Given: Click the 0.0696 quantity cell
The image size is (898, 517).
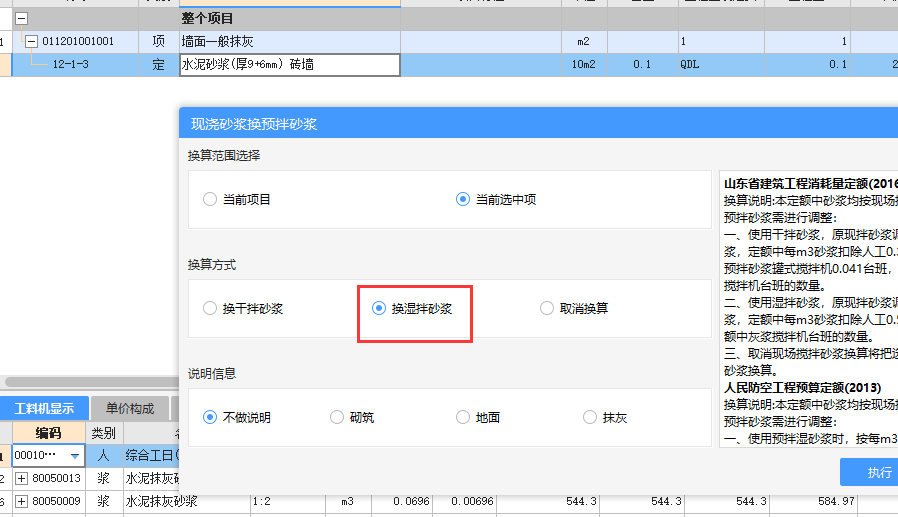Looking at the screenshot, I should tap(401, 502).
